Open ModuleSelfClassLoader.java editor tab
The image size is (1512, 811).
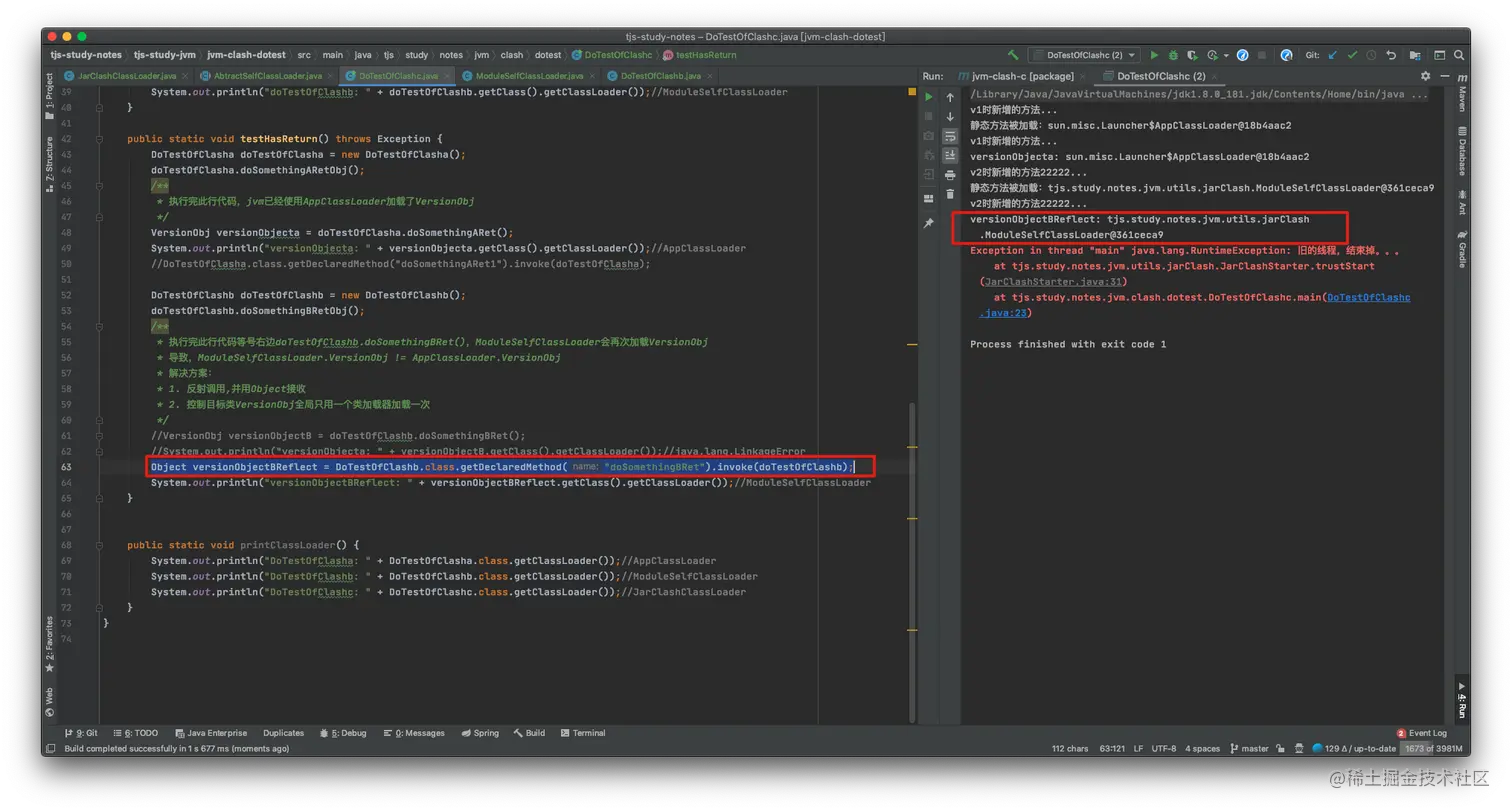529,76
